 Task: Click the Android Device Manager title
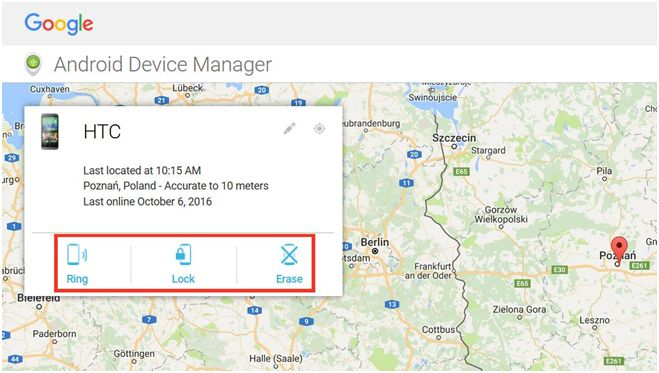tap(163, 65)
